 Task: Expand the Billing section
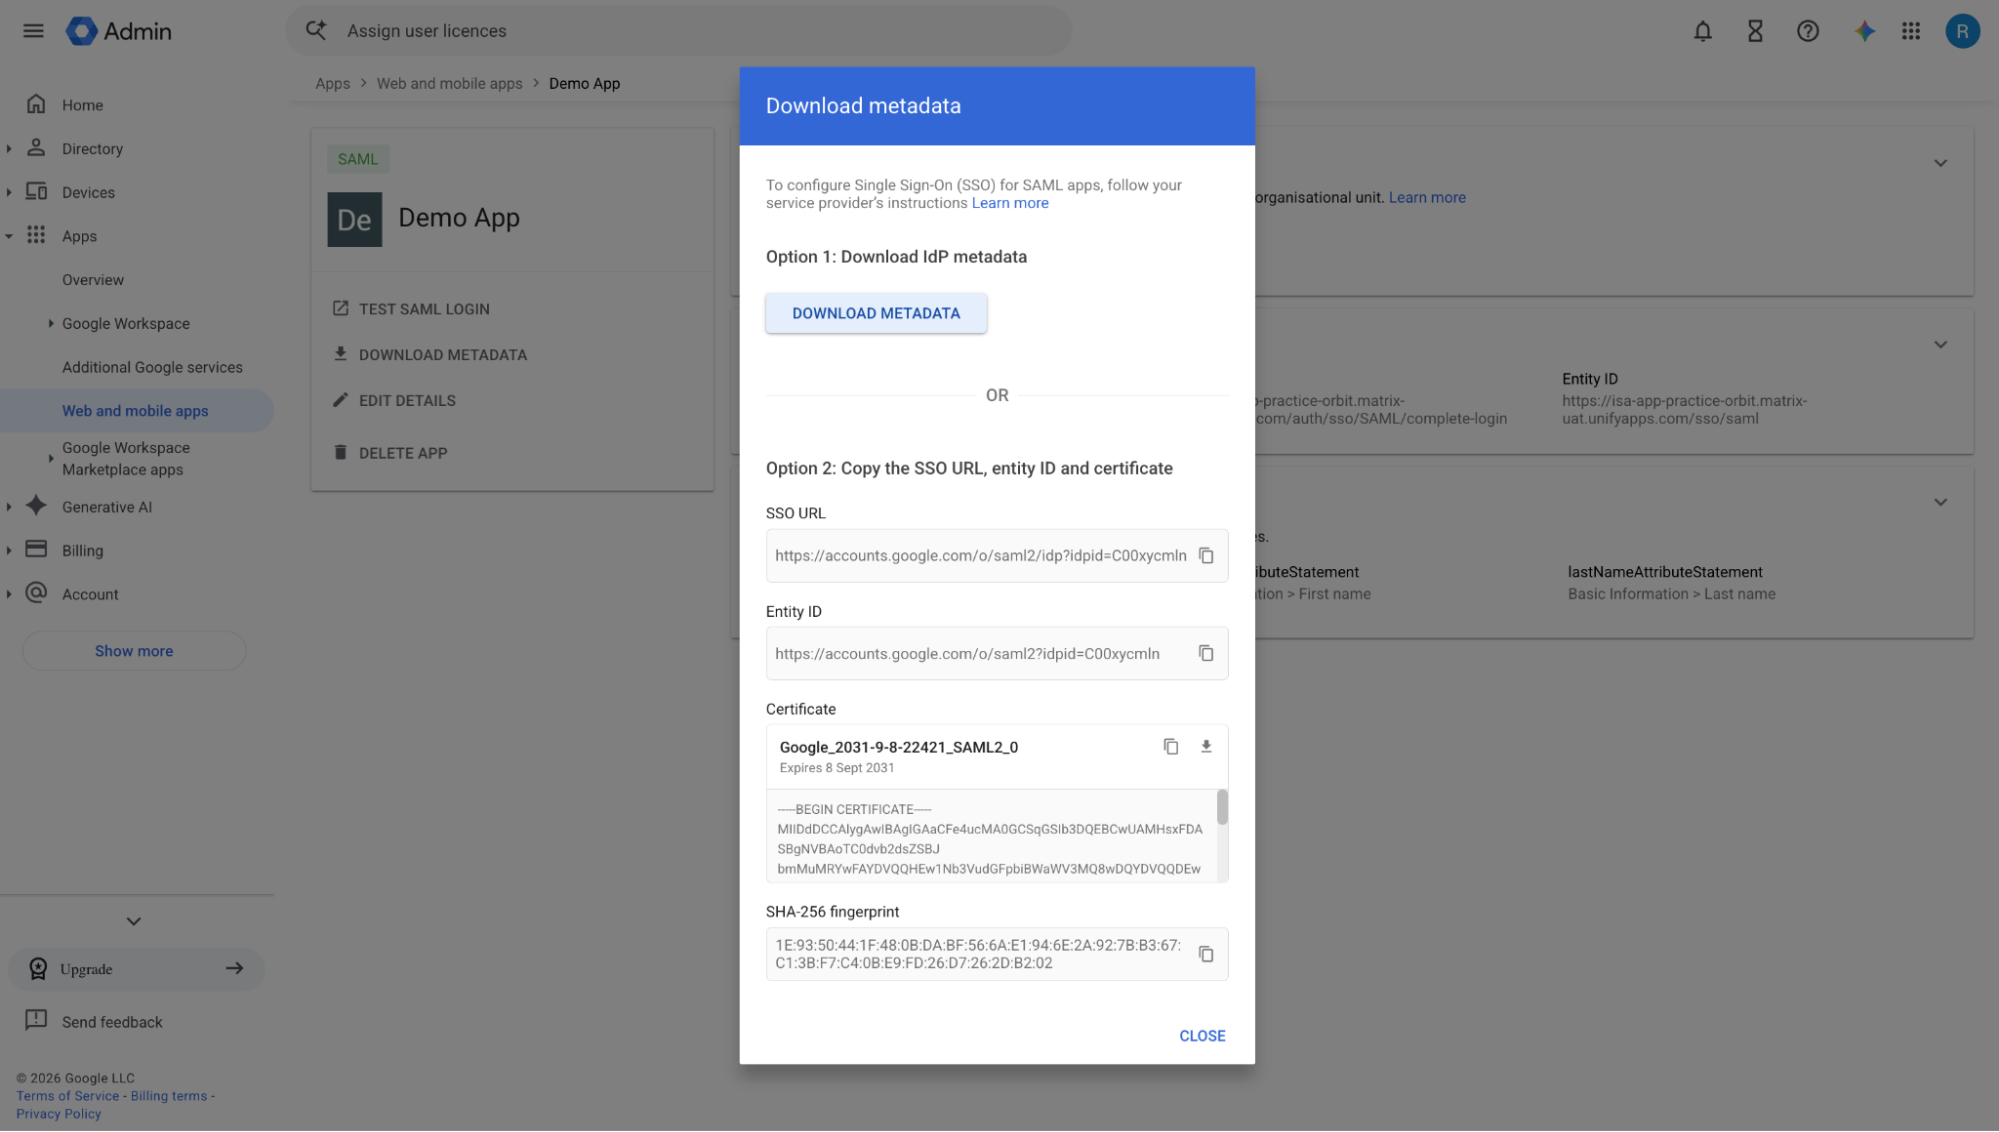pyautogui.click(x=9, y=551)
